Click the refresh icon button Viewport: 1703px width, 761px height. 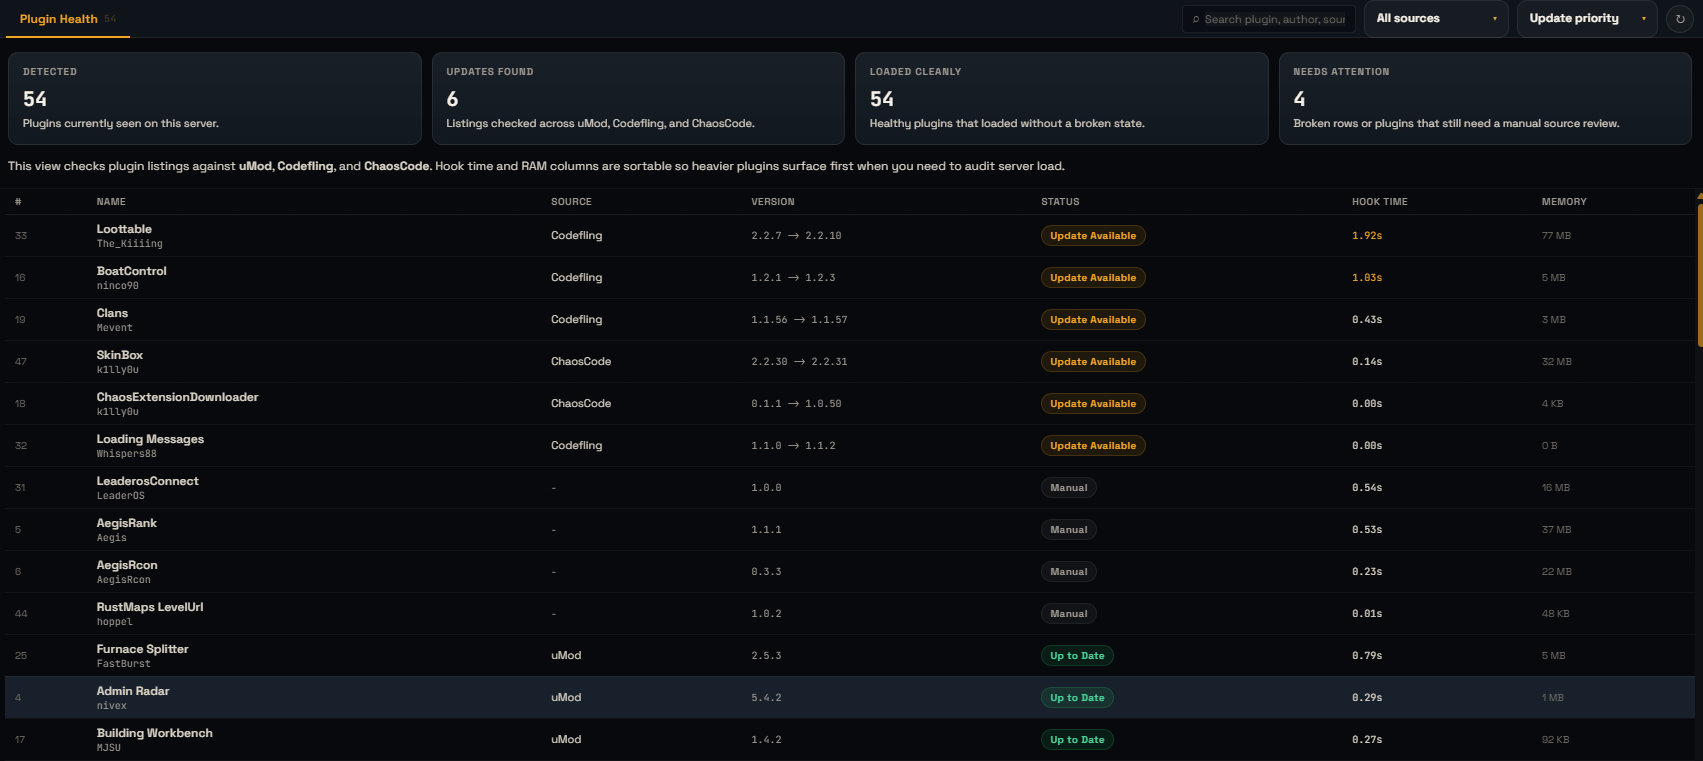[1680, 19]
